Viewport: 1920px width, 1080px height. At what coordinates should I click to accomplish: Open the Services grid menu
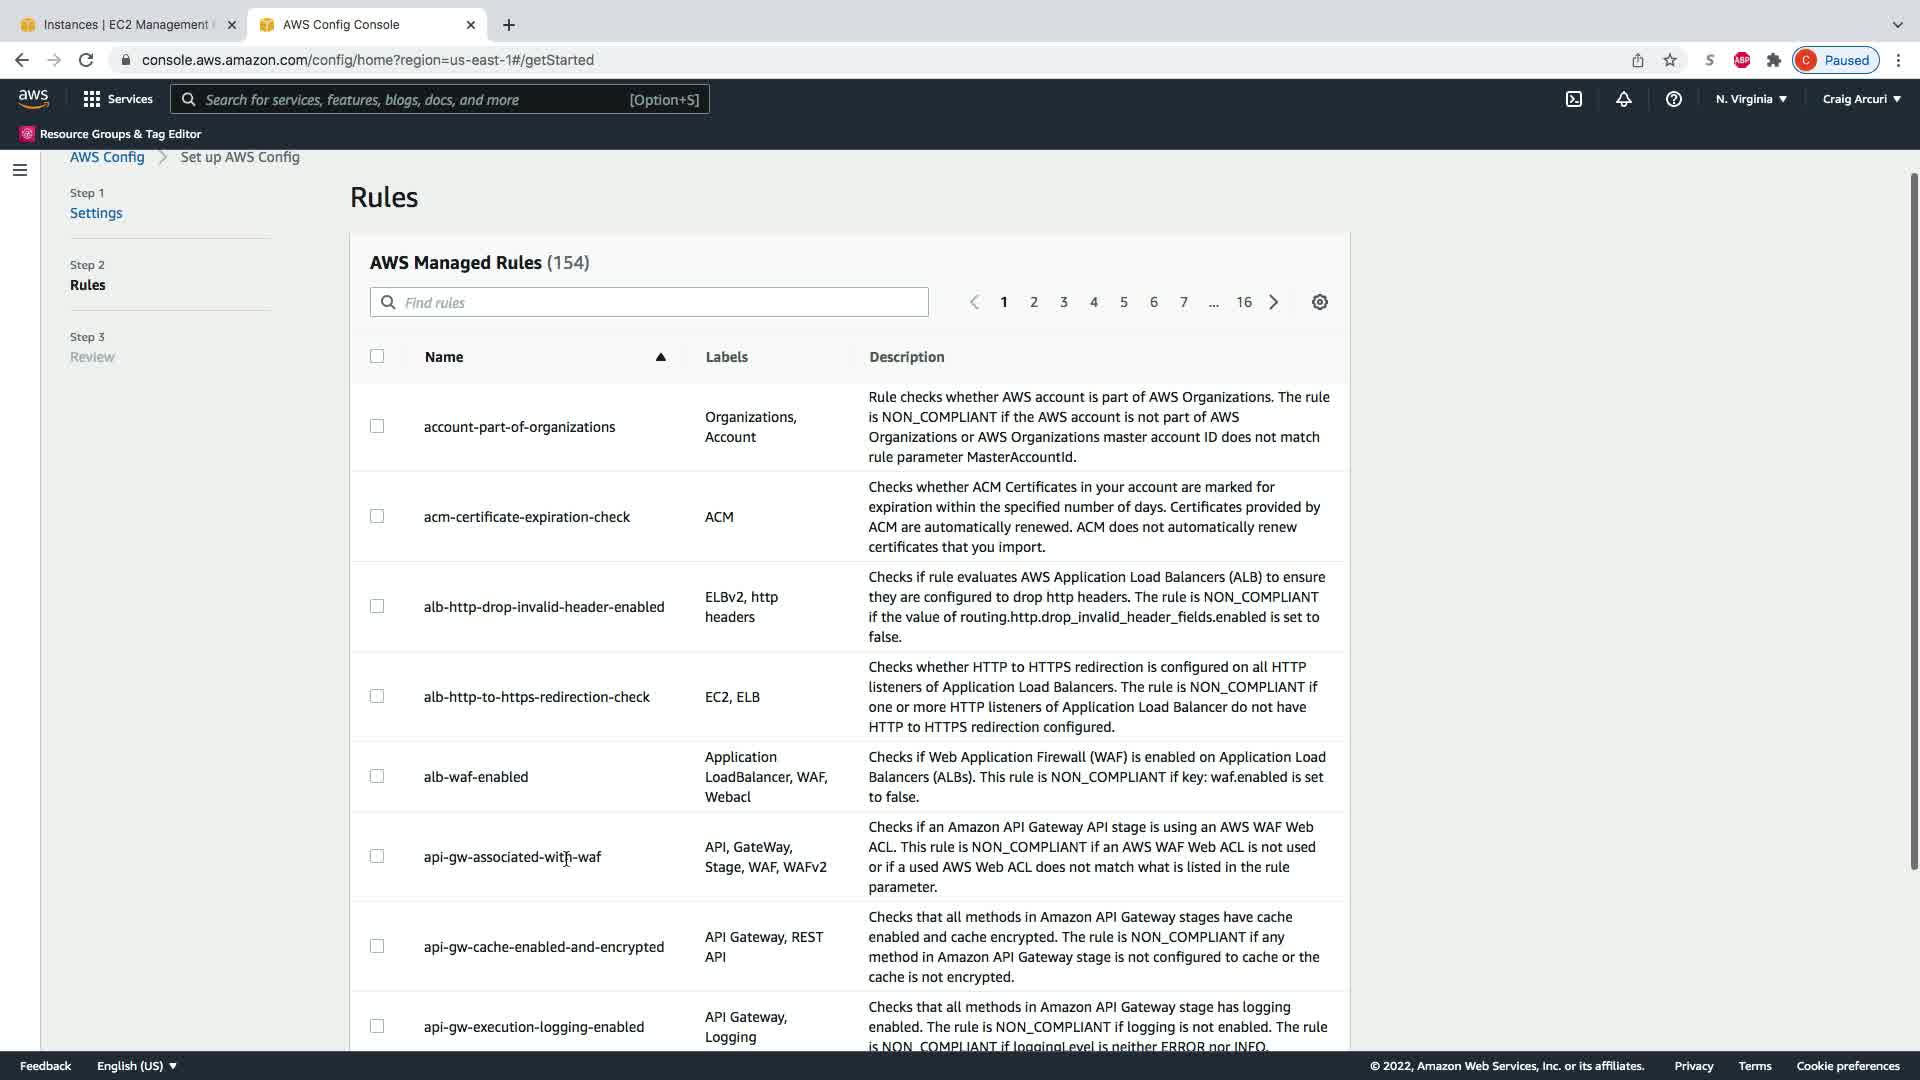118,99
